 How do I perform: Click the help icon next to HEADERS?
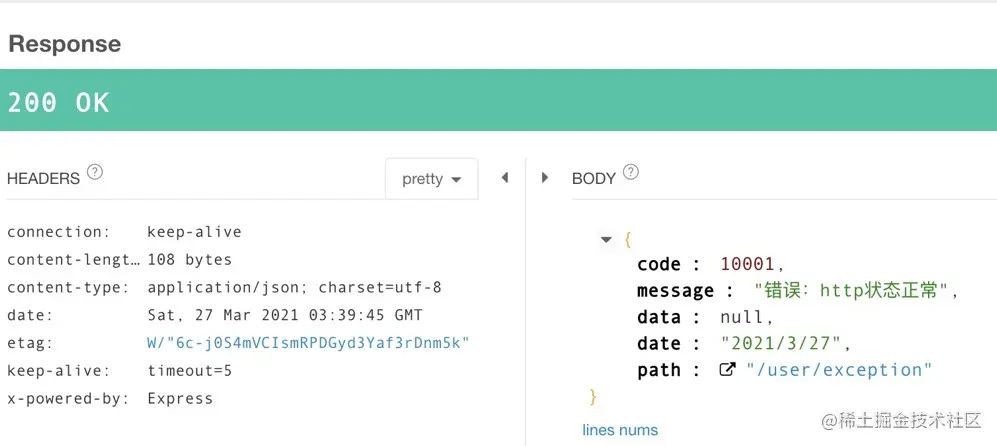pyautogui.click(x=95, y=172)
